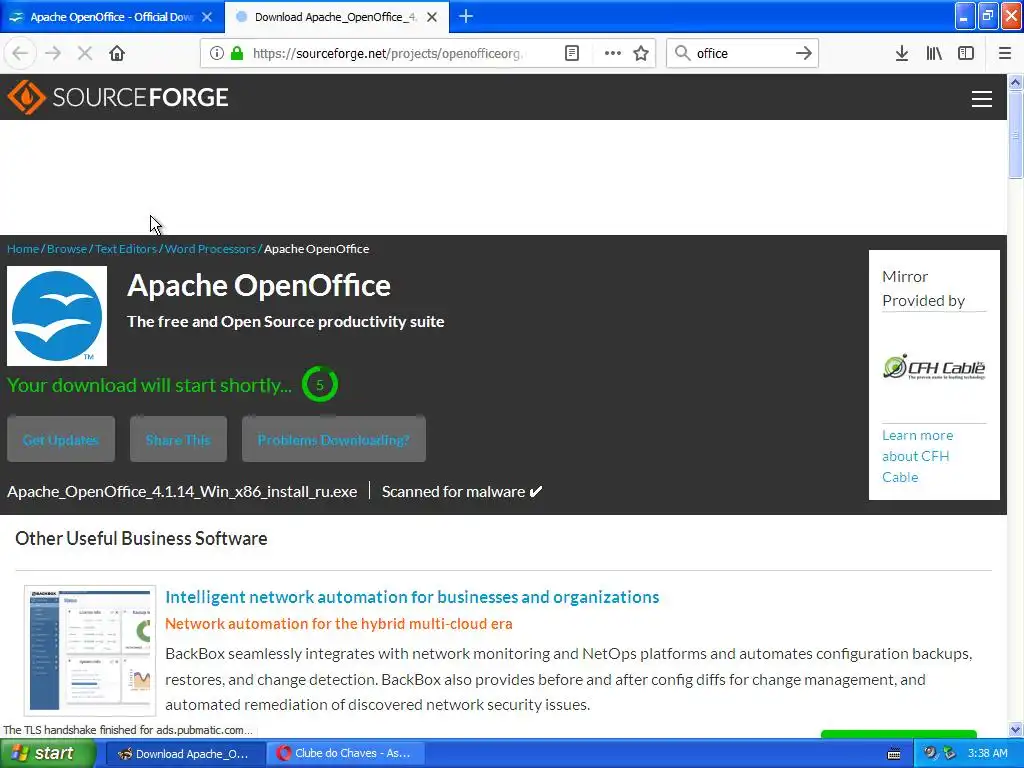This screenshot has height=768, width=1024.
Task: Close the Download Apache_OpenOffice tab
Action: click(432, 17)
